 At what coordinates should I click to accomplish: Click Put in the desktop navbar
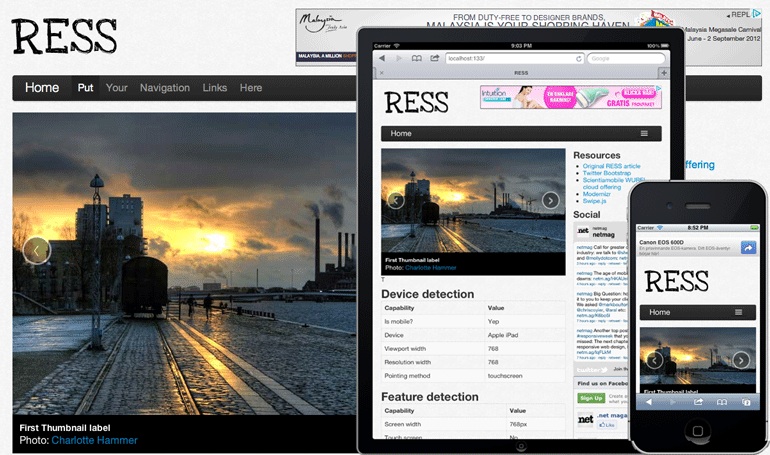click(85, 88)
